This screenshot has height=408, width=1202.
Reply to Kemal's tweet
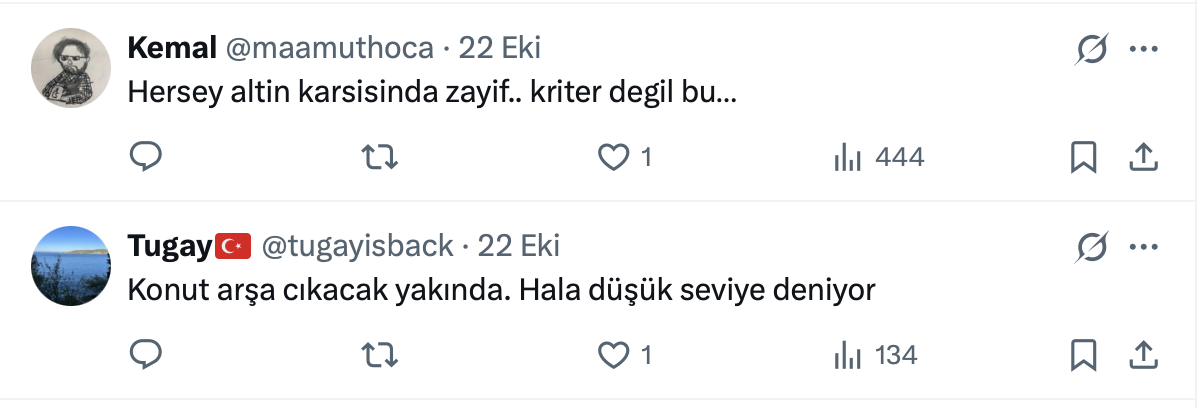tap(146, 157)
